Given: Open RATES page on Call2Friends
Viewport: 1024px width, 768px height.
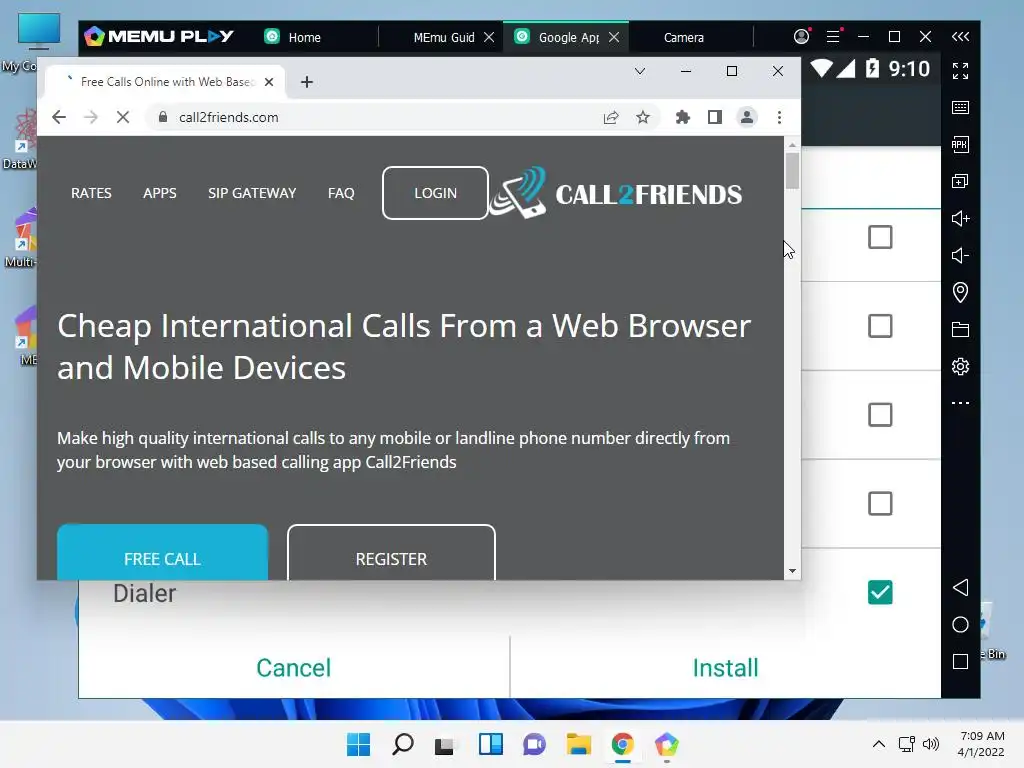Looking at the screenshot, I should click(x=91, y=193).
